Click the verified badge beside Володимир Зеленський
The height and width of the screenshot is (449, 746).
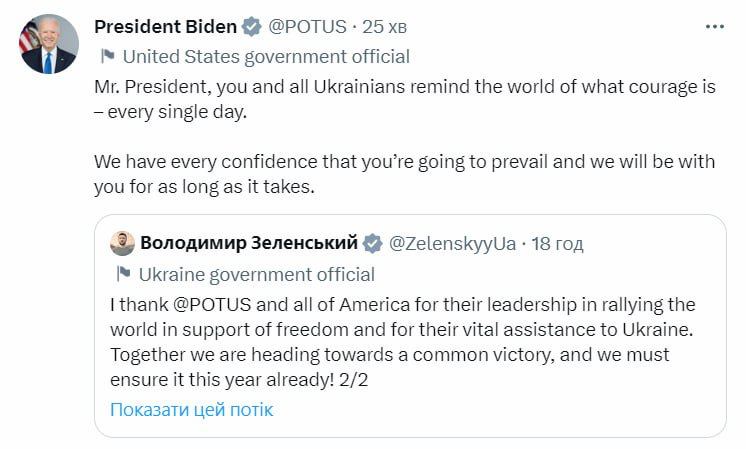coord(372,243)
